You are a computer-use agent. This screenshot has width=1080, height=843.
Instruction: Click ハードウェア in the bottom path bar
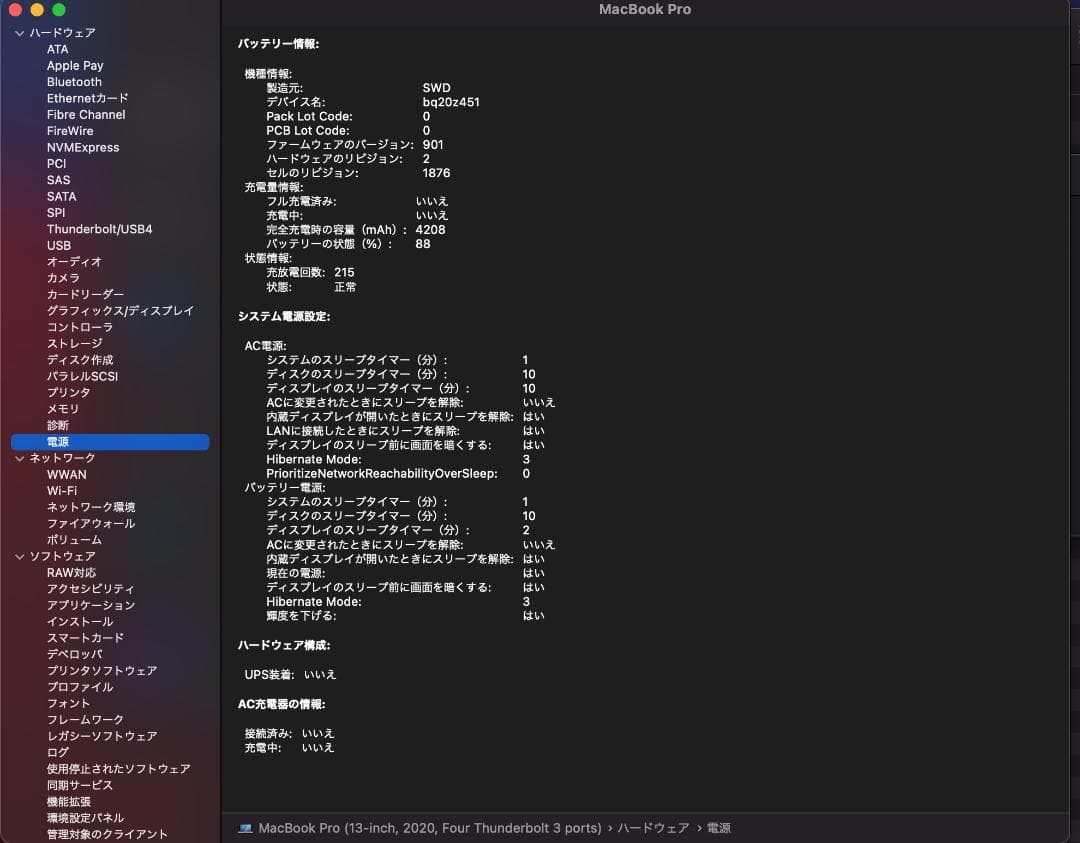click(x=653, y=828)
